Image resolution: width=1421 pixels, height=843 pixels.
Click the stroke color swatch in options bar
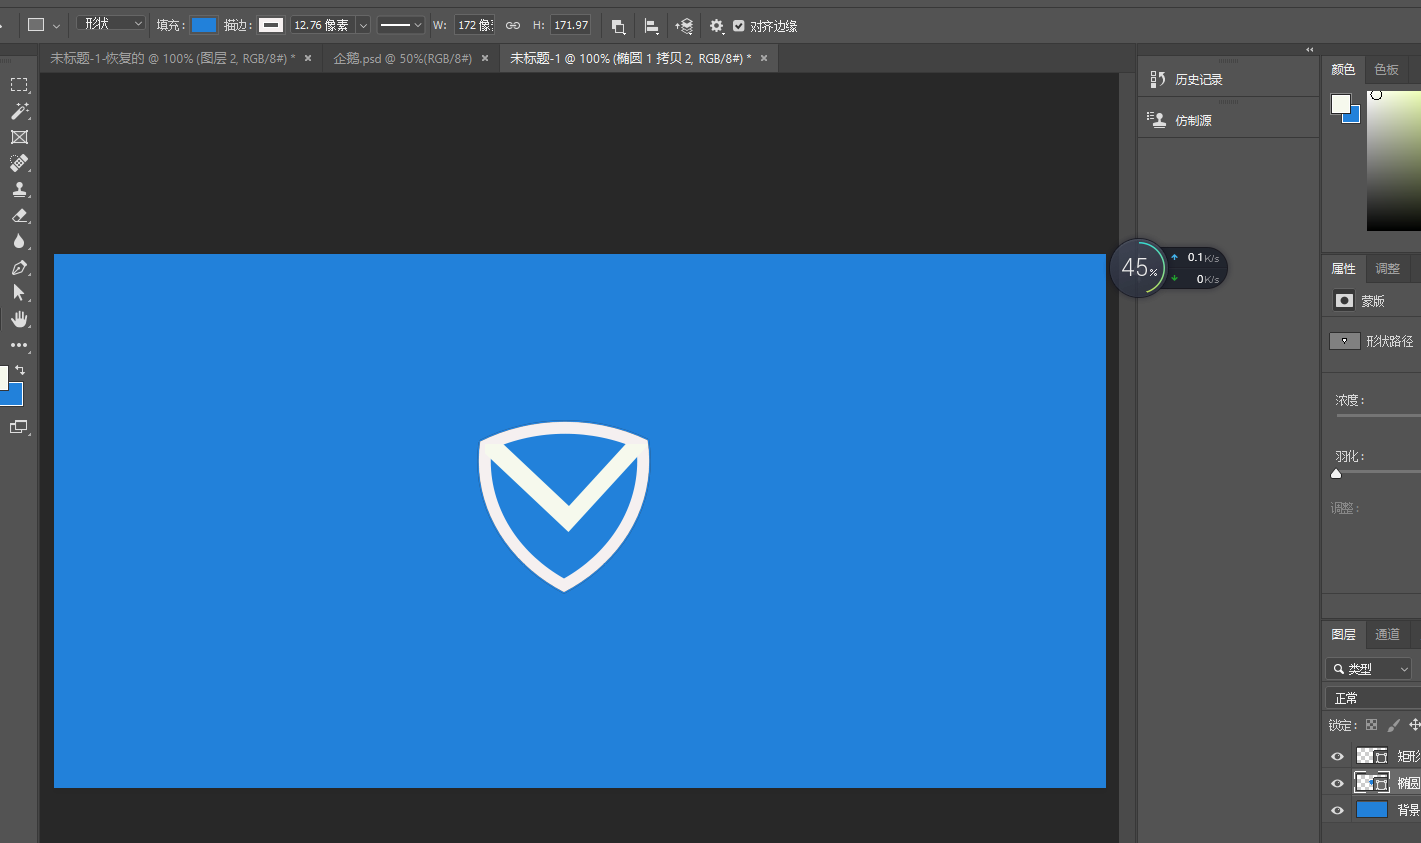click(271, 25)
